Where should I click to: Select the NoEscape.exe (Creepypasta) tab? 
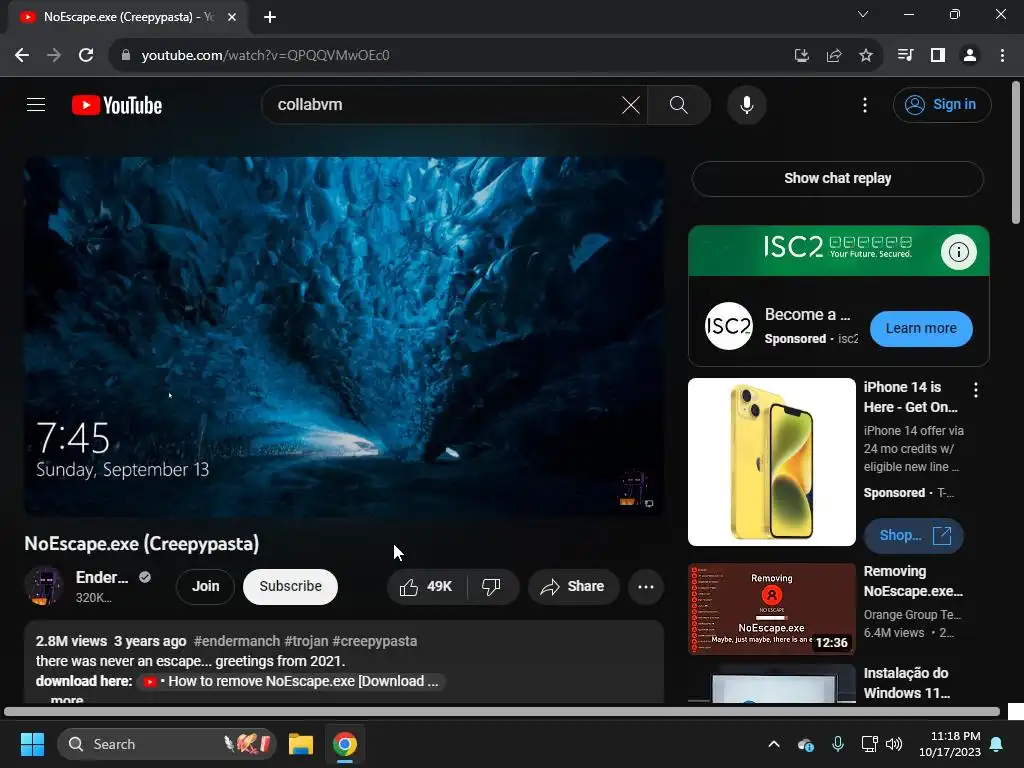pyautogui.click(x=128, y=17)
